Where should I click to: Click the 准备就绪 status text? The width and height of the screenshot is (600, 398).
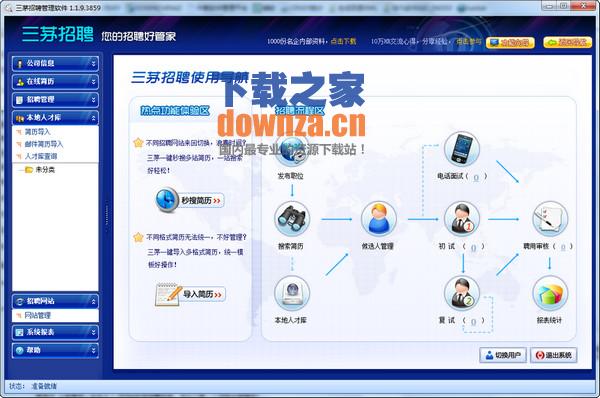[x=44, y=386]
